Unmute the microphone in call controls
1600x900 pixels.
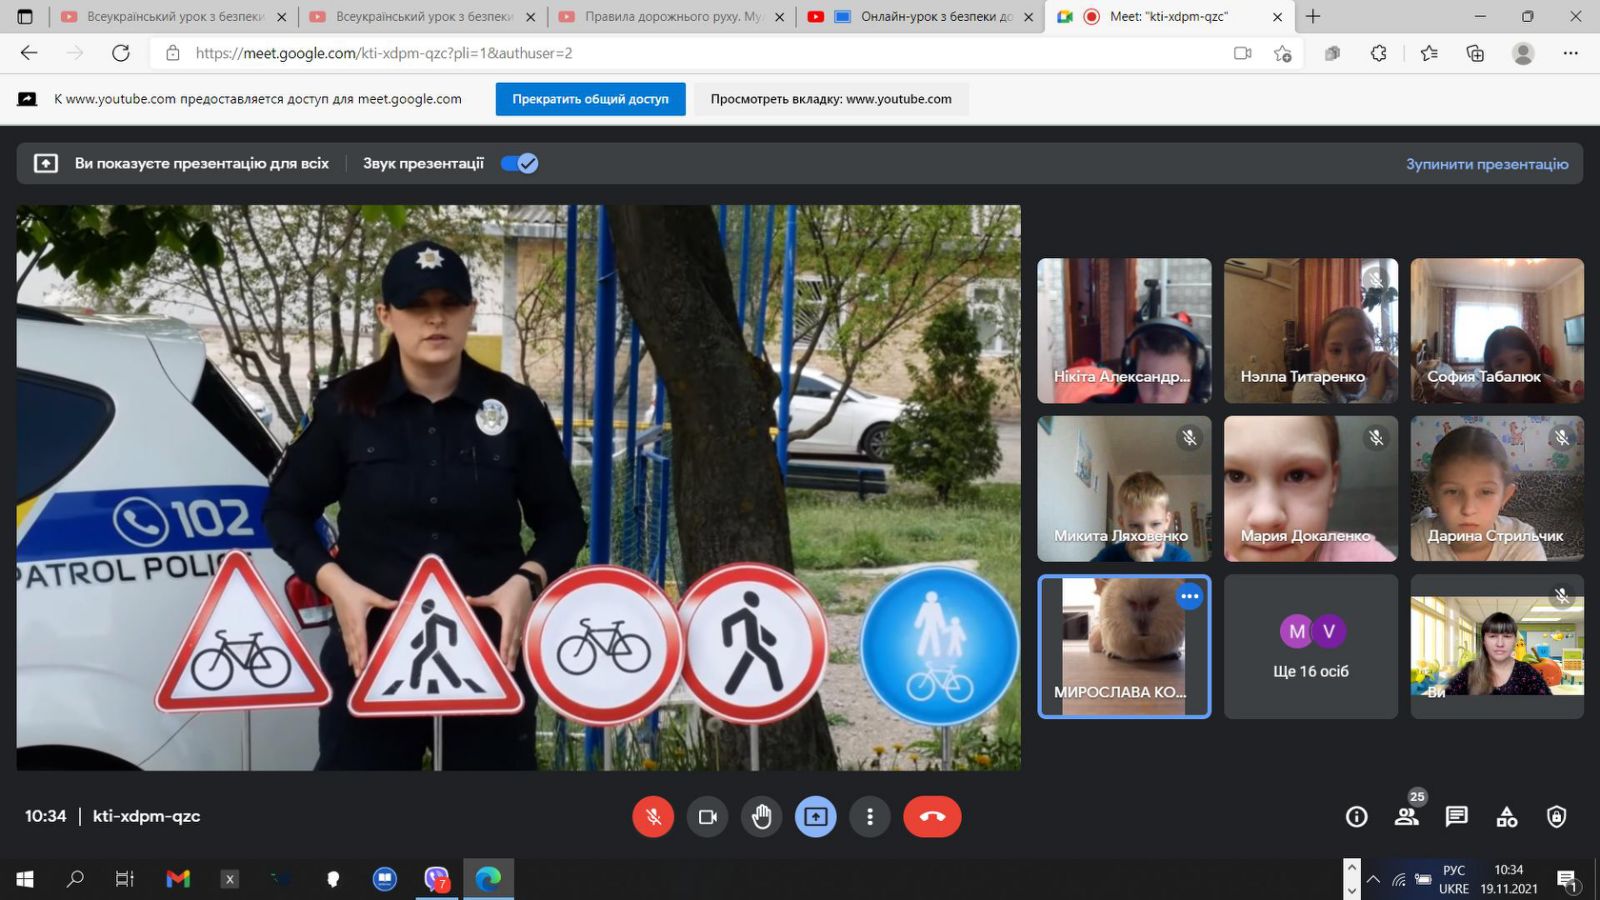click(x=653, y=817)
